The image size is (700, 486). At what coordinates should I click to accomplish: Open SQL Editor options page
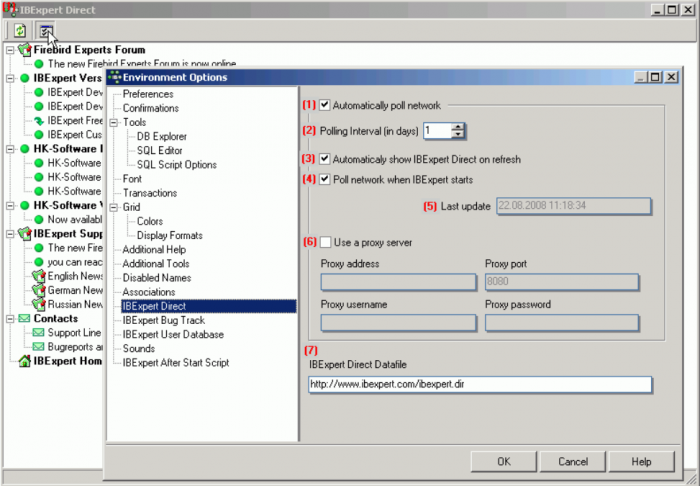tap(159, 150)
